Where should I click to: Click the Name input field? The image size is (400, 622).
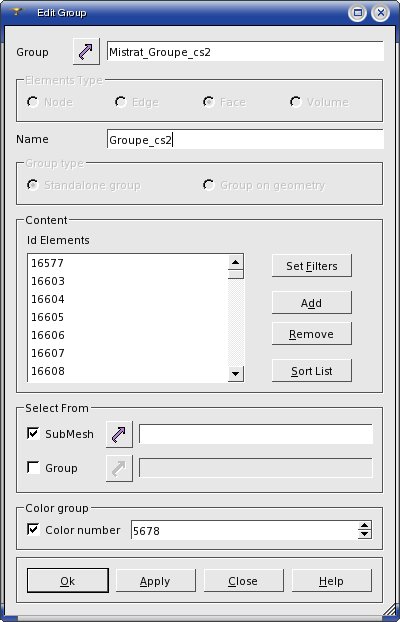pos(245,140)
